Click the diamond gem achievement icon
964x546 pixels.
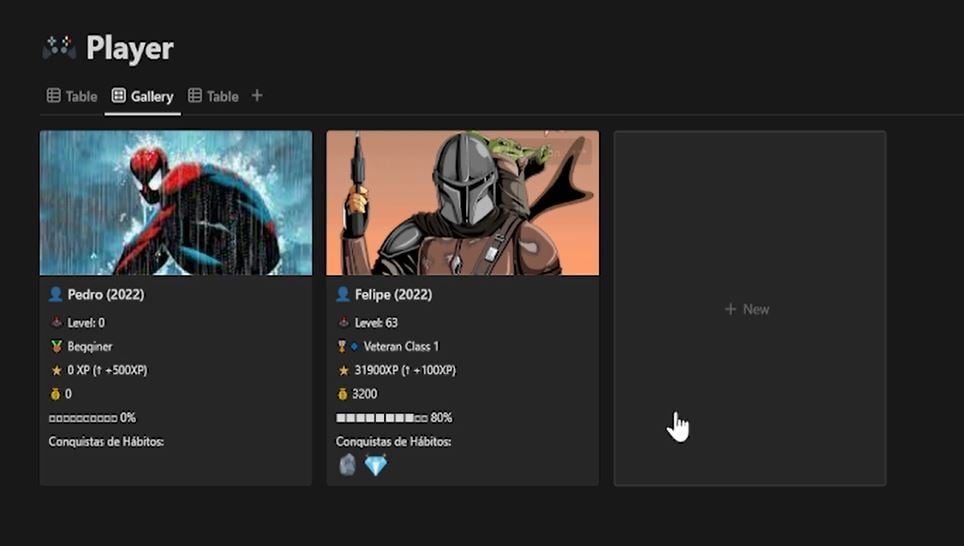tap(376, 465)
